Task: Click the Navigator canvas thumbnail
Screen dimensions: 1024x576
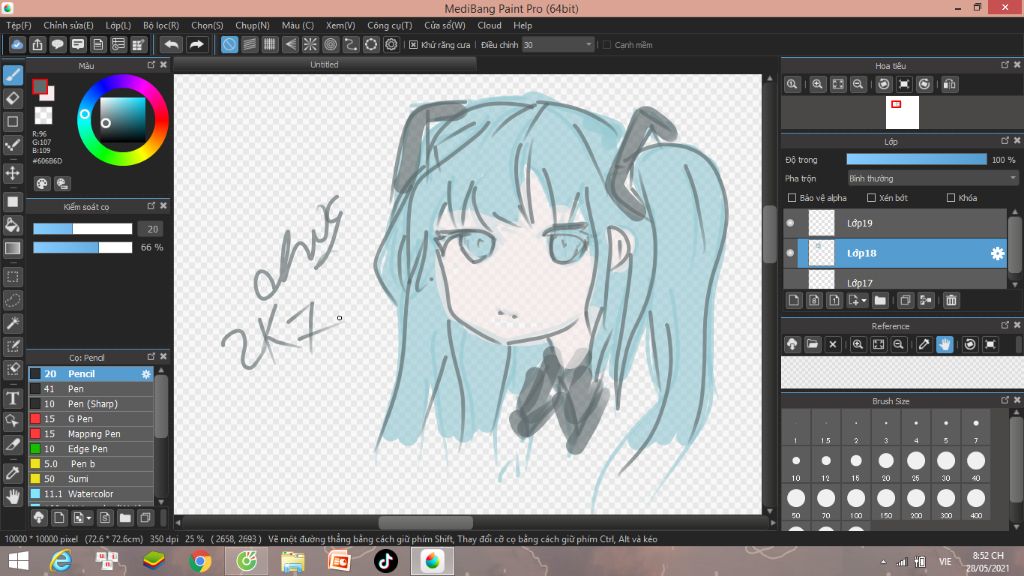Action: tap(902, 112)
